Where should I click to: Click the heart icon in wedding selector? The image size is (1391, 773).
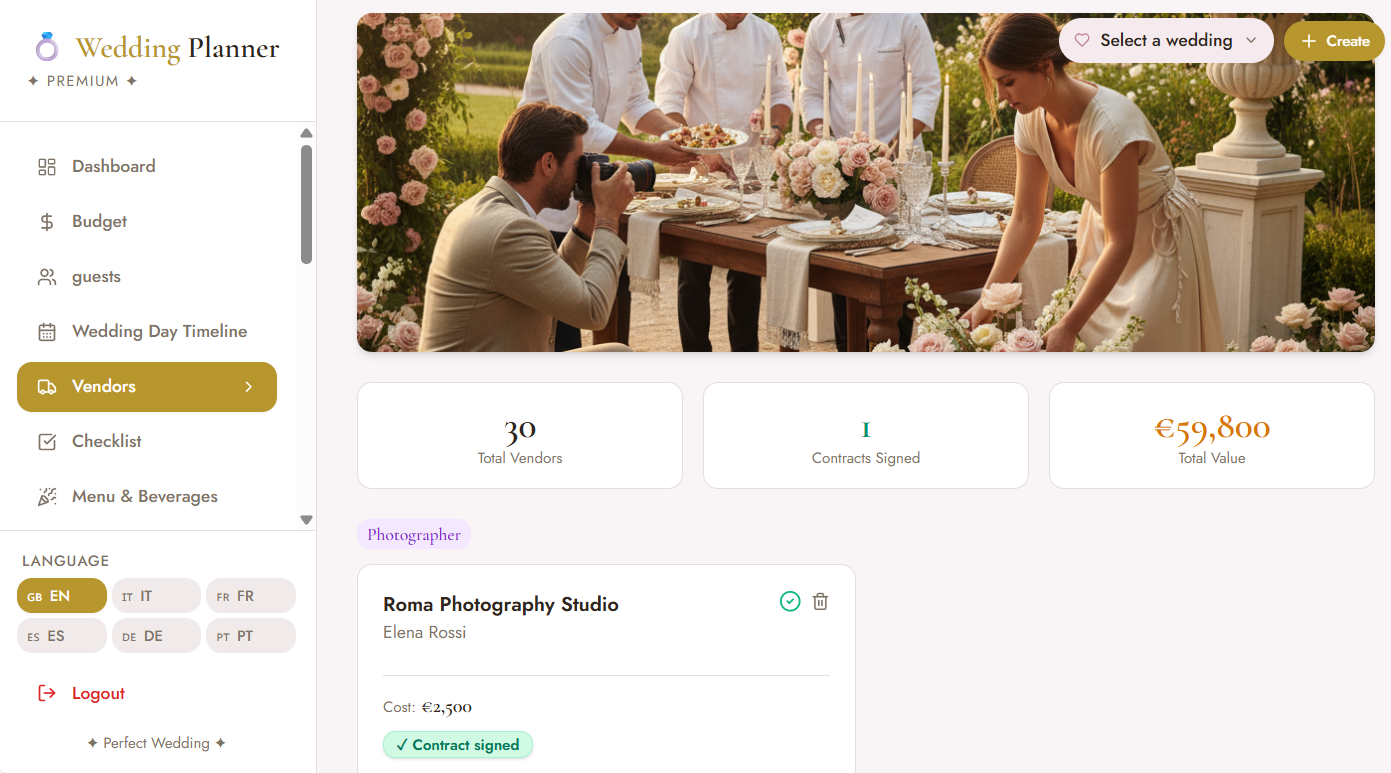[1081, 41]
